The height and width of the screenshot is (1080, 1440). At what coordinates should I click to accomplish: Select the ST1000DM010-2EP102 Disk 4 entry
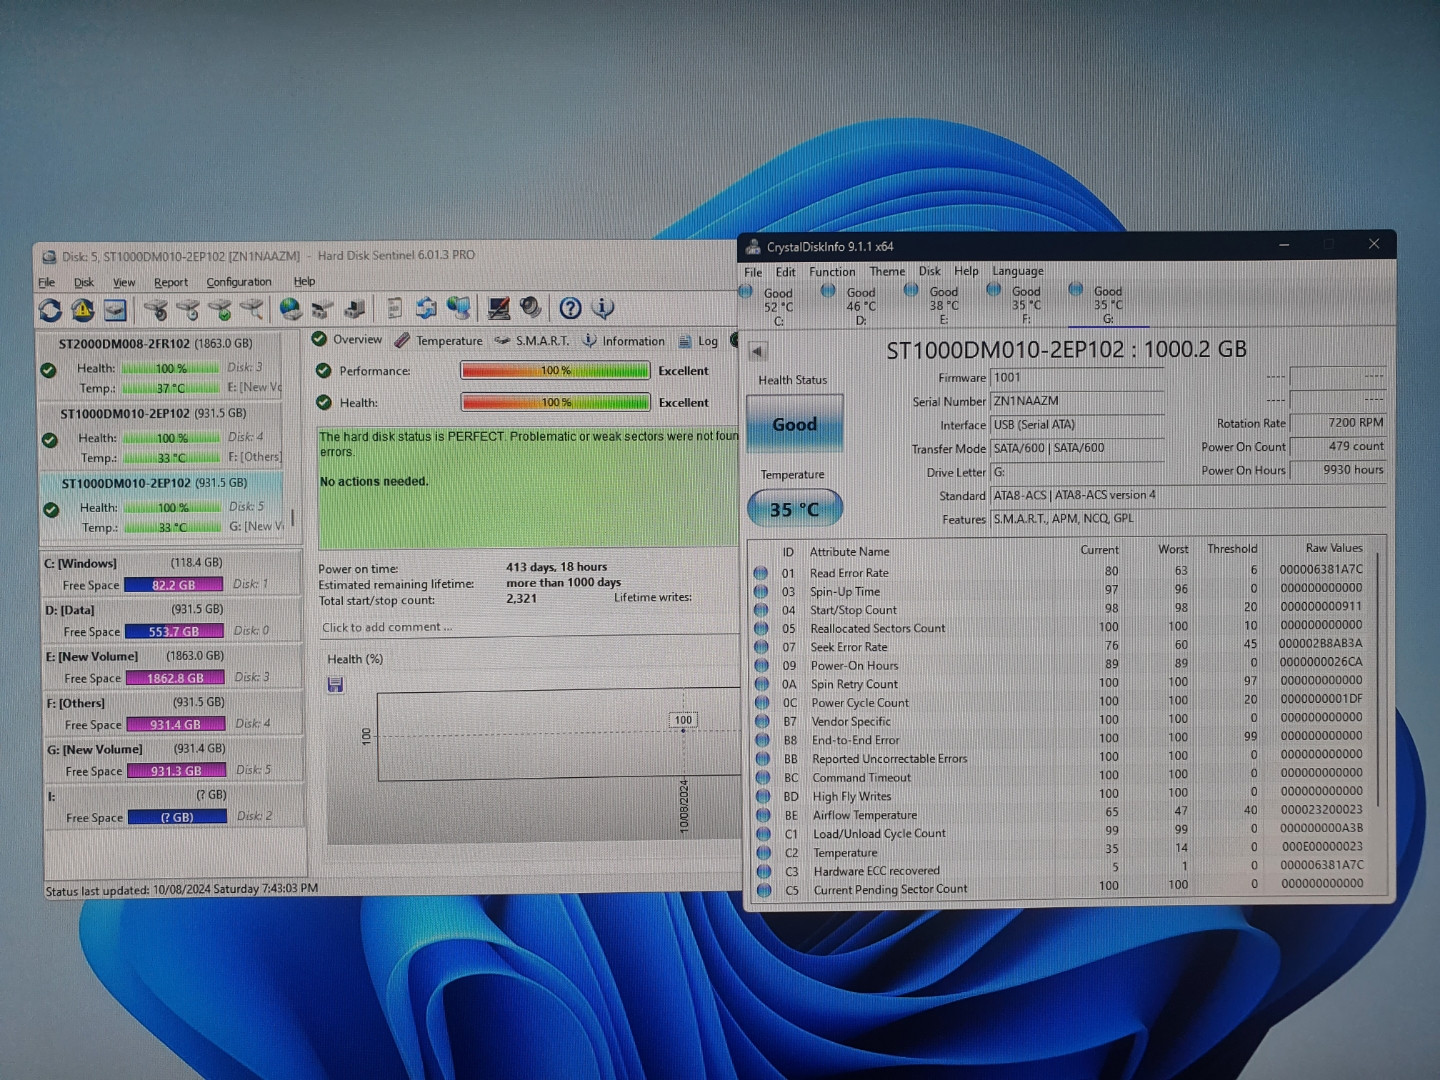(161, 435)
